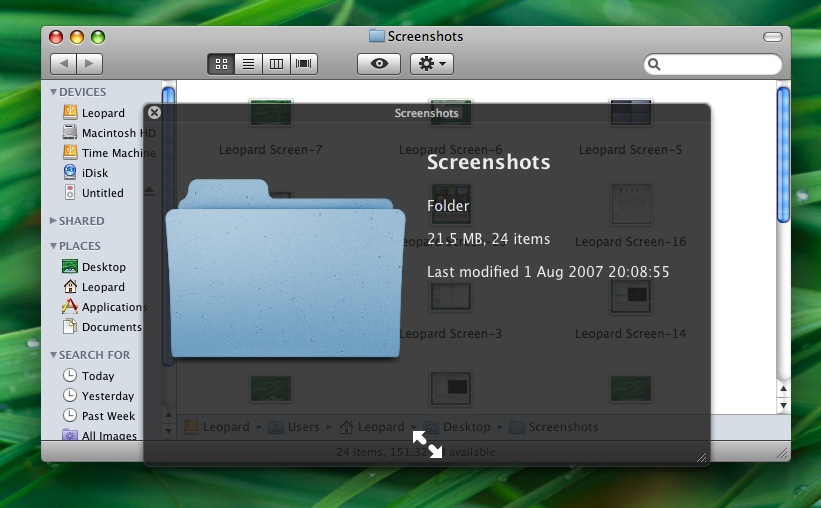821x508 pixels.
Task: Click the '21.5 MB, 24 items' text
Action: pyautogui.click(x=489, y=239)
